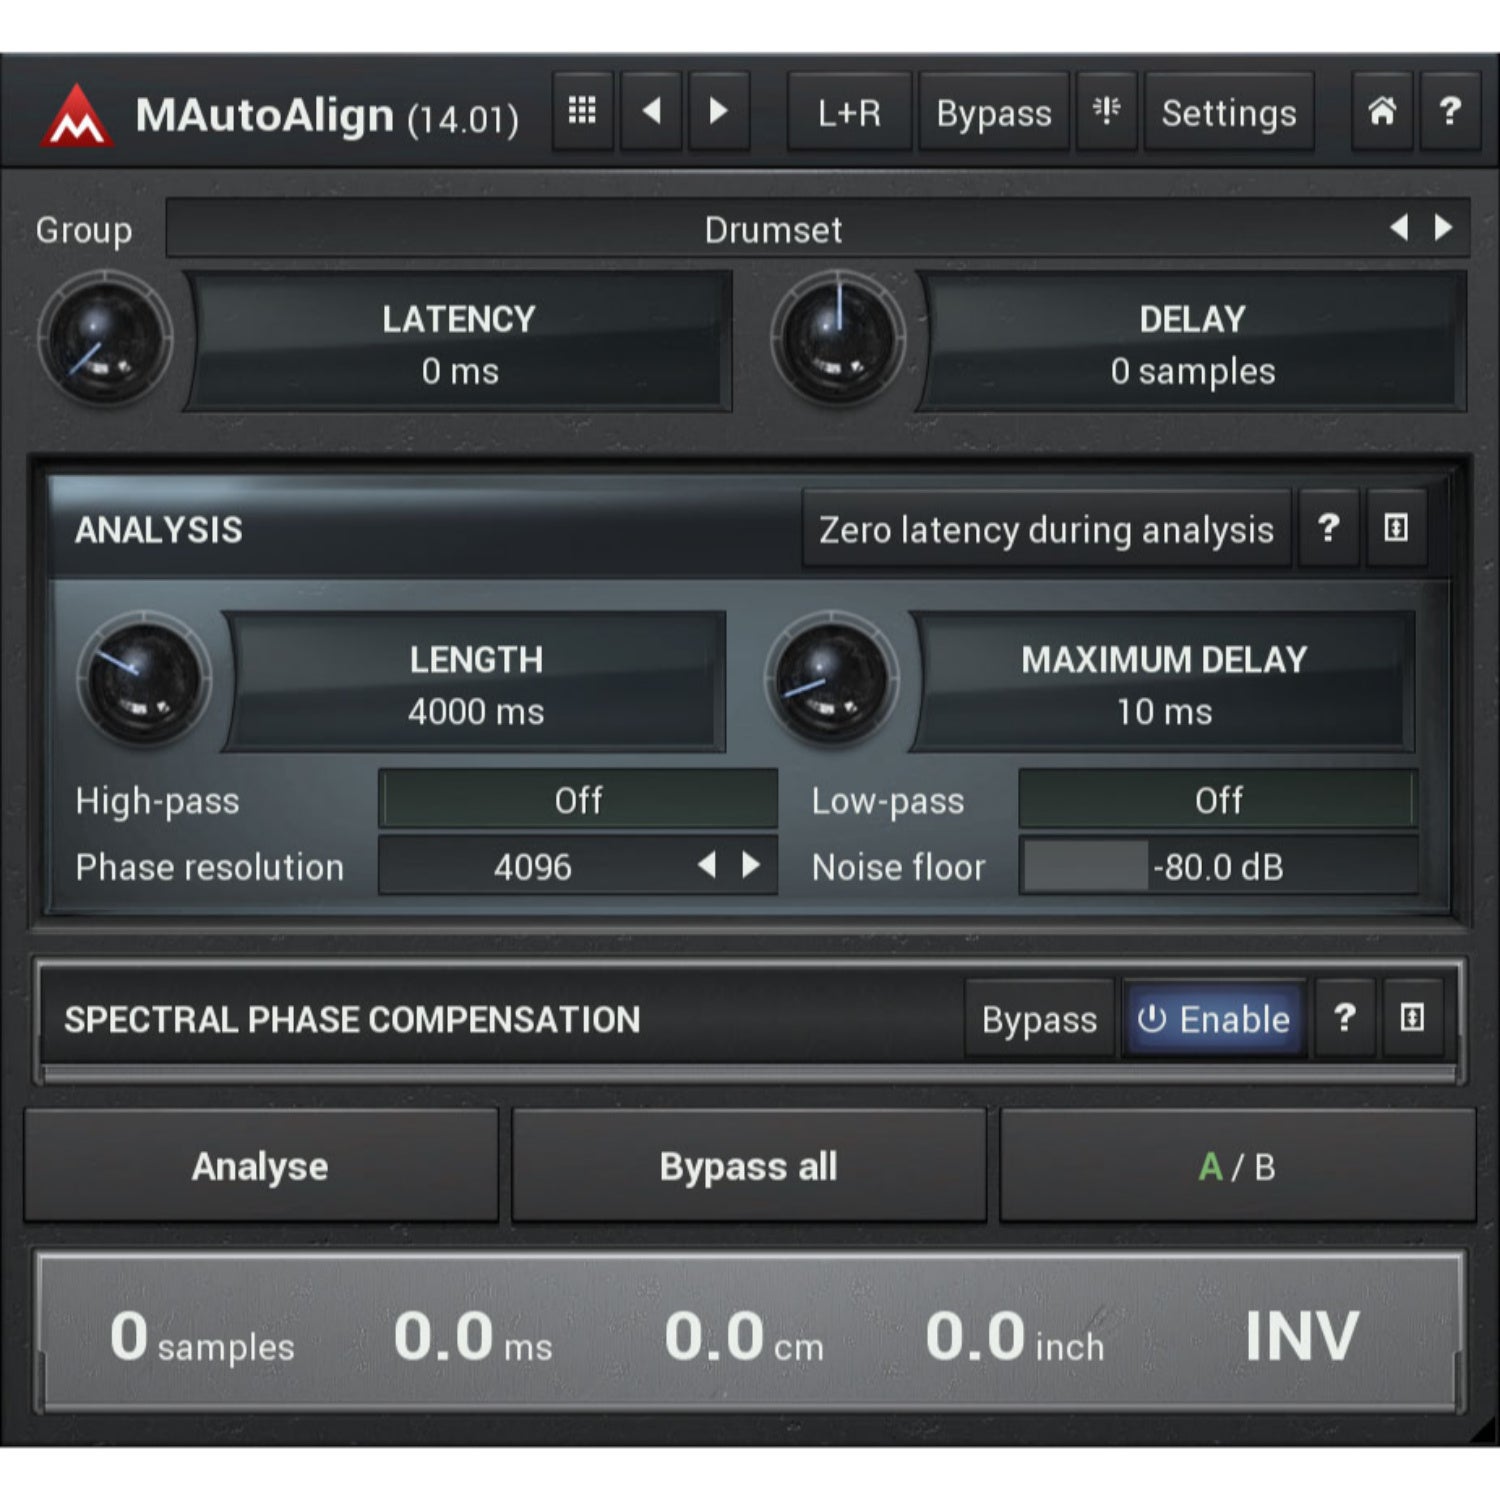Open the L+R channel mode selector
This screenshot has width=1500, height=1500.
(850, 111)
